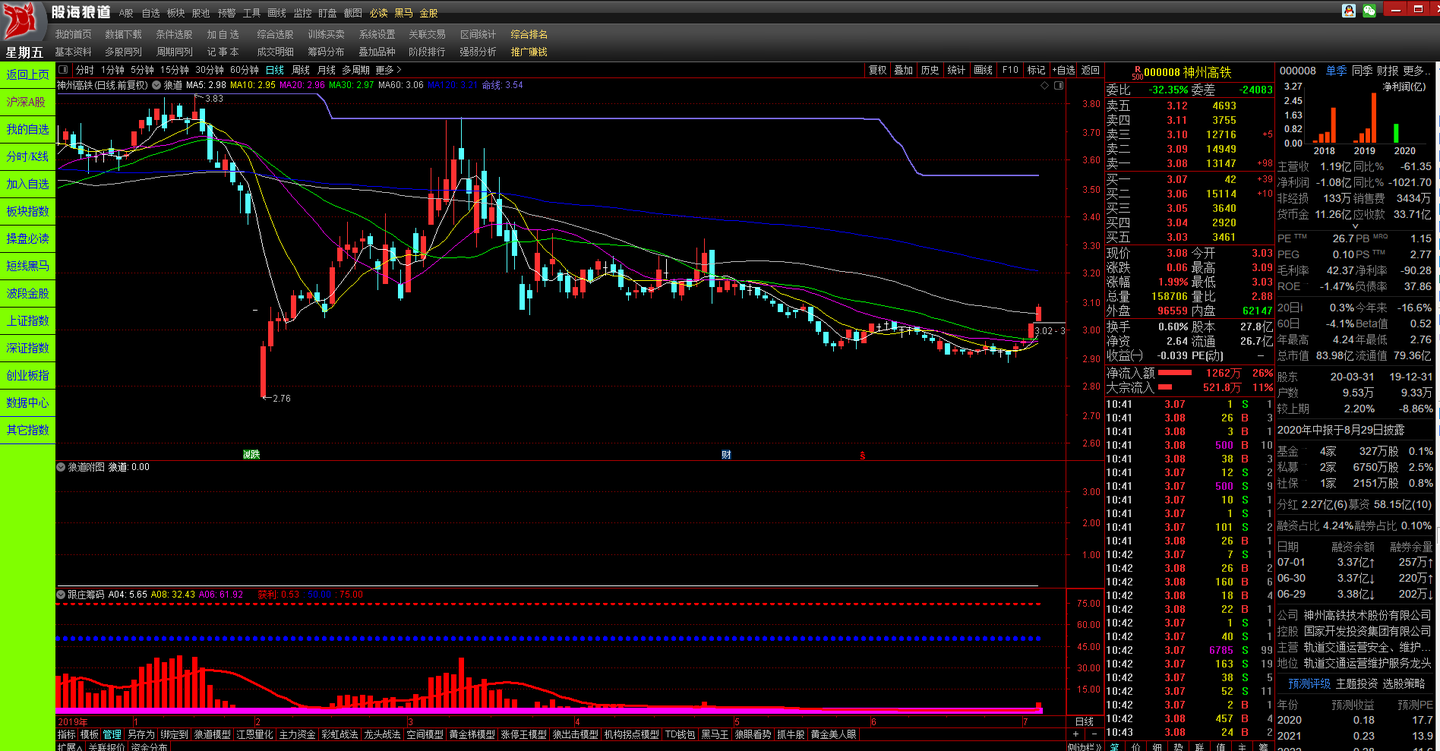Viewport: 1440px width, 751px height.
Task: Click F10 chart button
Action: 1009,70
